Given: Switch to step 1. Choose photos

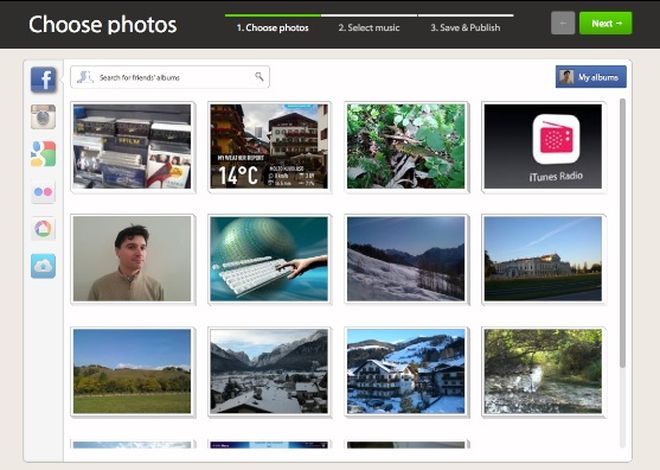Looking at the screenshot, I should point(272,28).
